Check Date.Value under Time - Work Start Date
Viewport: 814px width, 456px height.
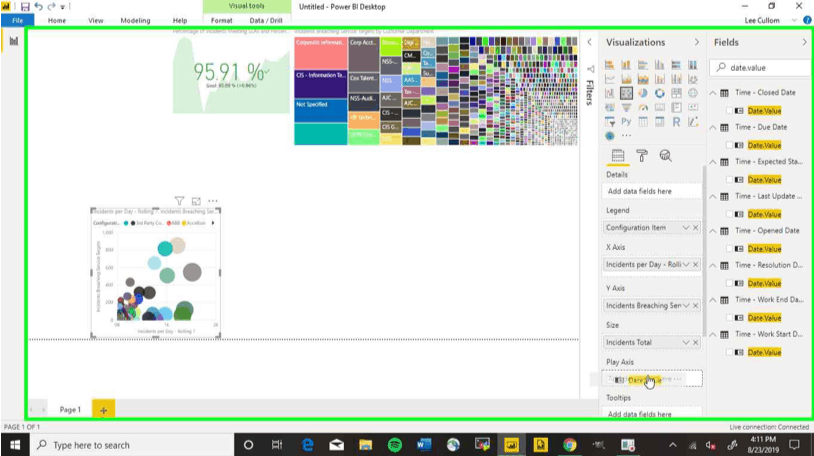[729, 352]
